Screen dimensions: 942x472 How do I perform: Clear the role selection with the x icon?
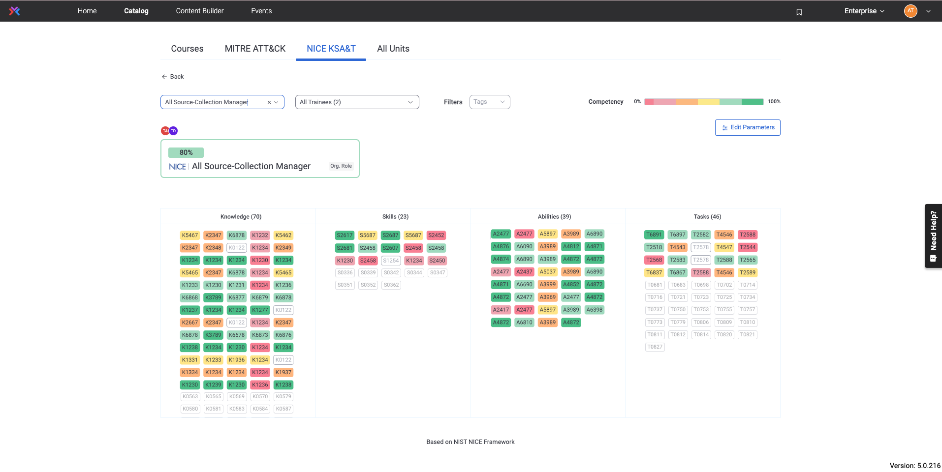[269, 102]
